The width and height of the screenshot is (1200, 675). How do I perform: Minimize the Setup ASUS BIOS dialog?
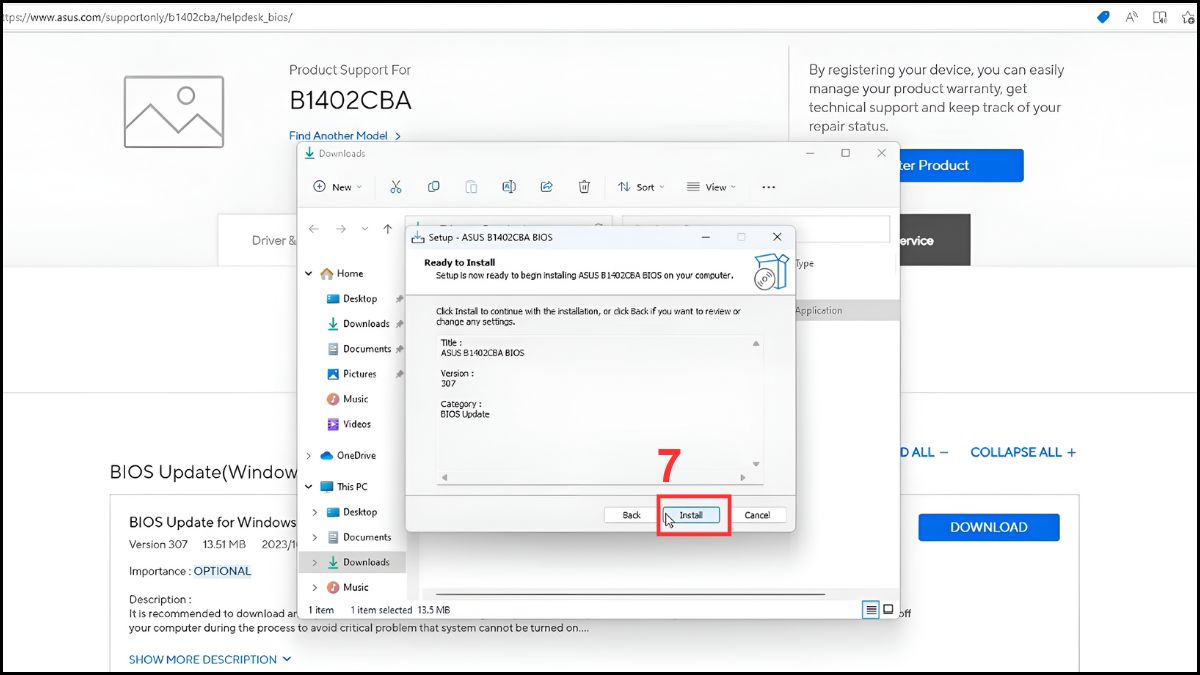[706, 237]
